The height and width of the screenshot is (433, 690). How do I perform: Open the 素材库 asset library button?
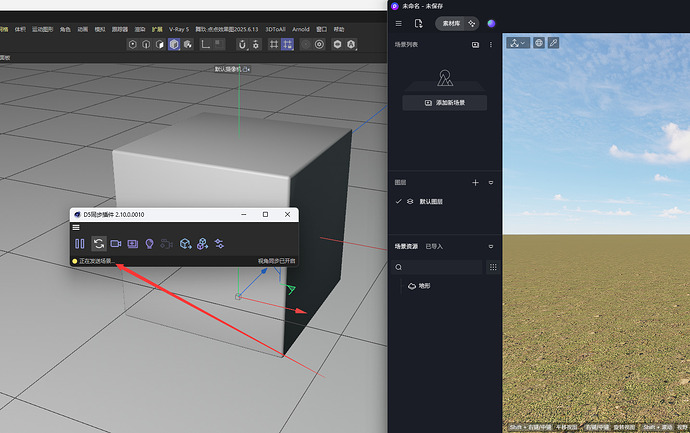pos(449,23)
